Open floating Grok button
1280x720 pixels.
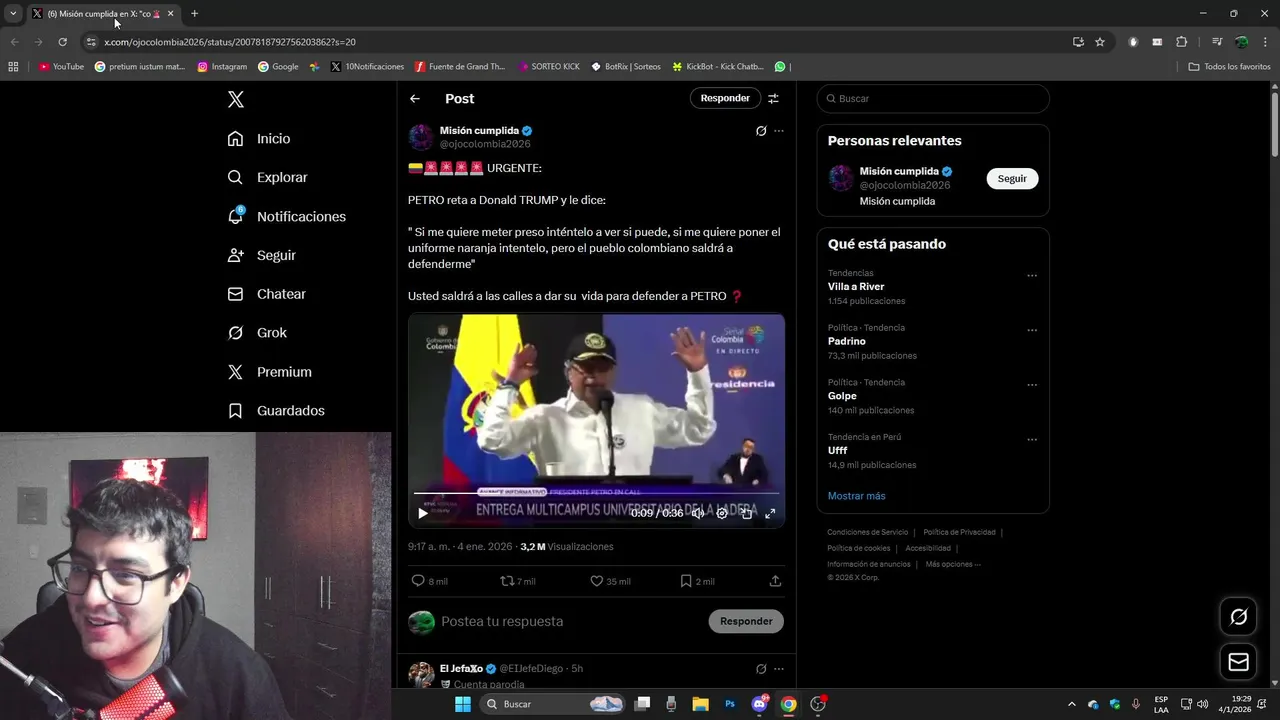(1238, 617)
